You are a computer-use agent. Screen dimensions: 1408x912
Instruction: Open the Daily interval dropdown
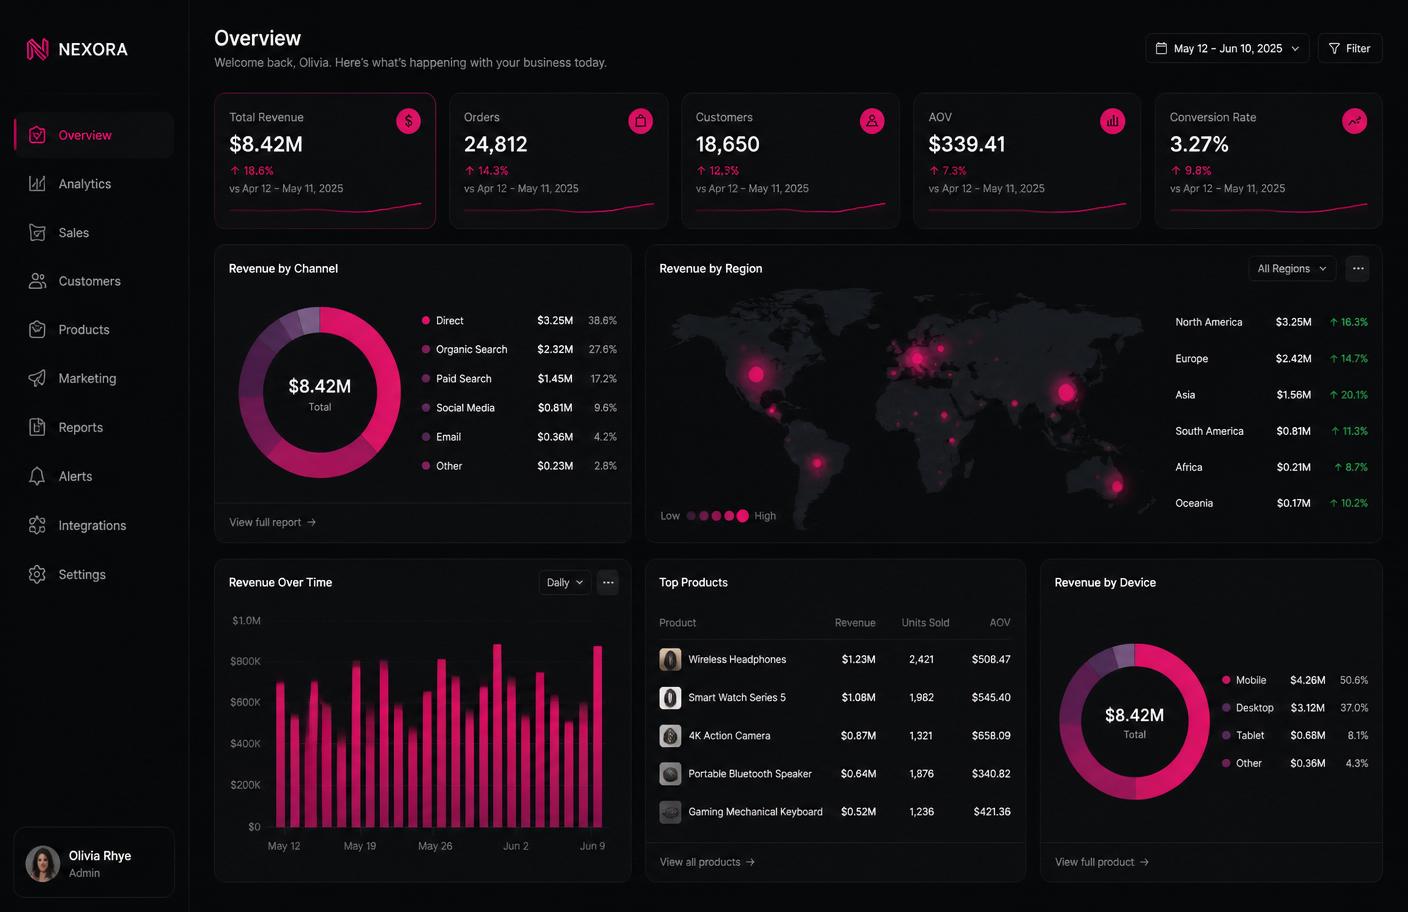[x=564, y=582]
